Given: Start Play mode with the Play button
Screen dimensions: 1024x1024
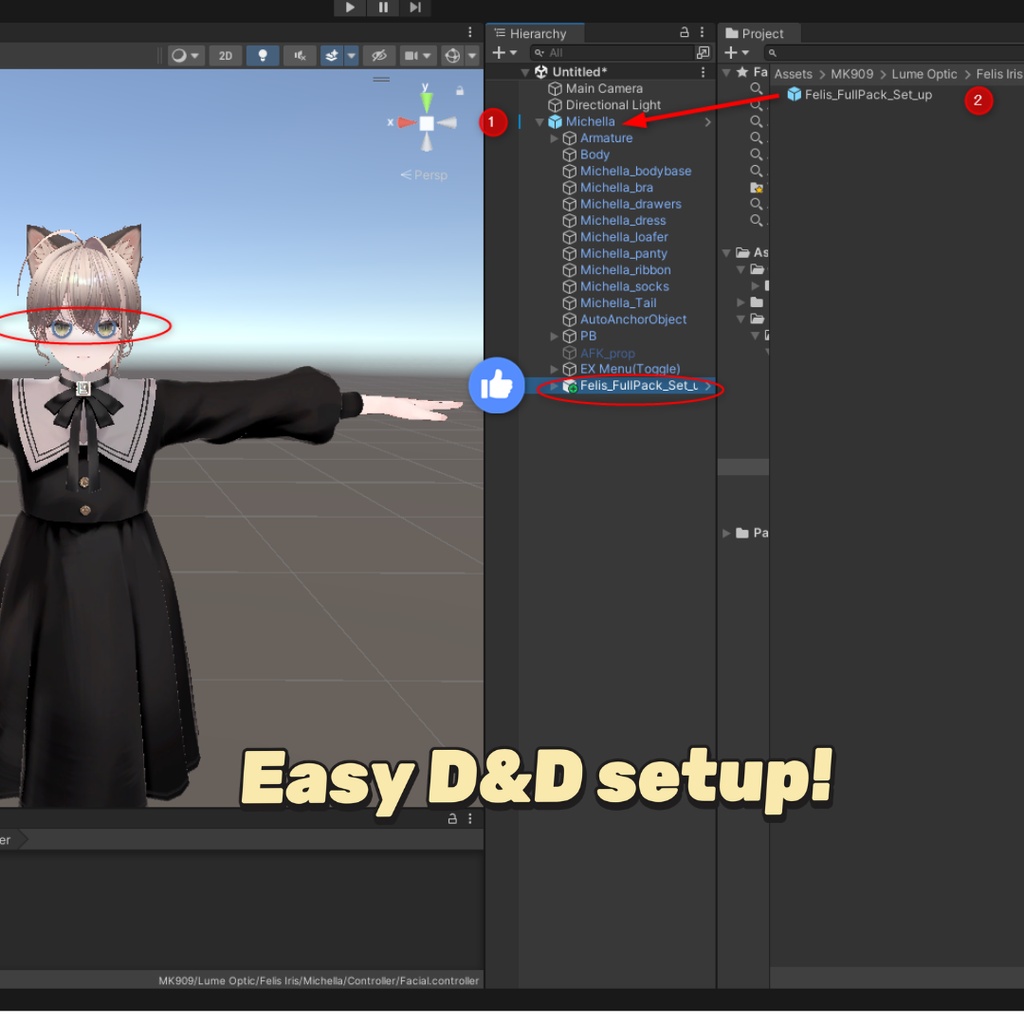Looking at the screenshot, I should pyautogui.click(x=350, y=7).
